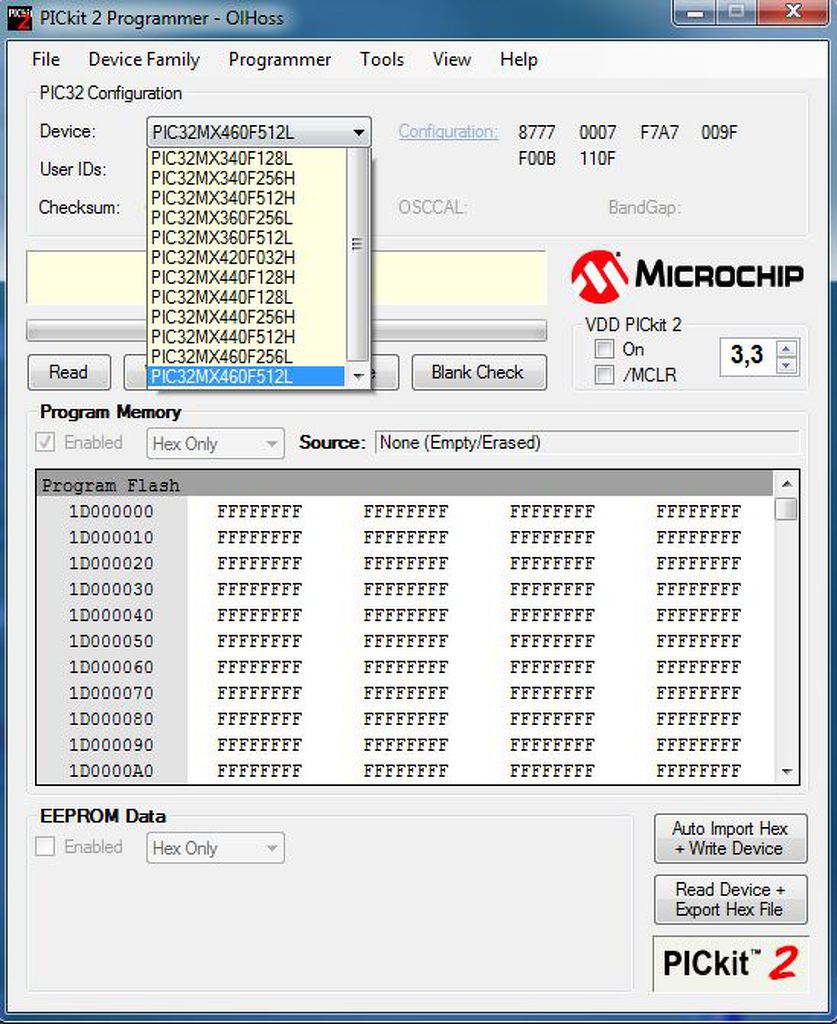Image resolution: width=837 pixels, height=1024 pixels.
Task: Click first FFFFFFFF cell in row 1D000010
Action: (x=260, y=537)
